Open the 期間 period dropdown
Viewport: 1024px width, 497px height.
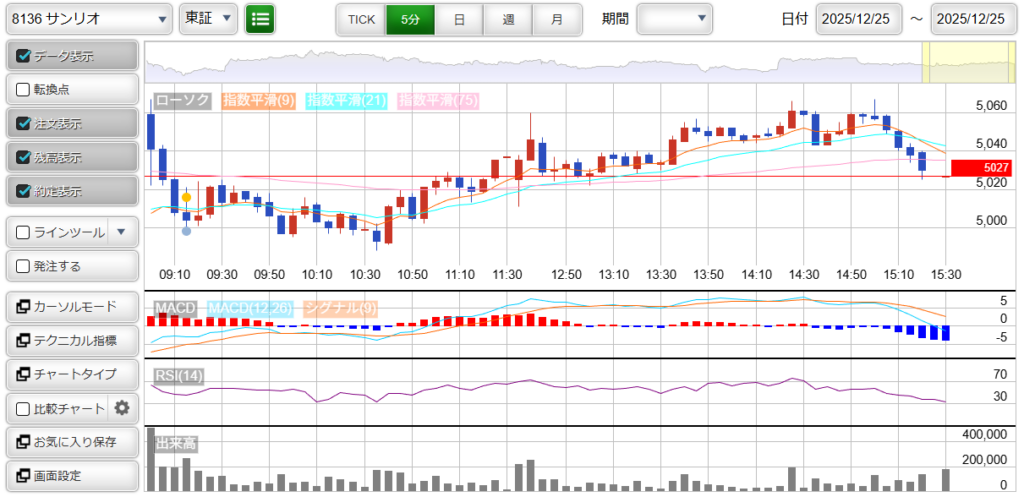pyautogui.click(x=674, y=18)
